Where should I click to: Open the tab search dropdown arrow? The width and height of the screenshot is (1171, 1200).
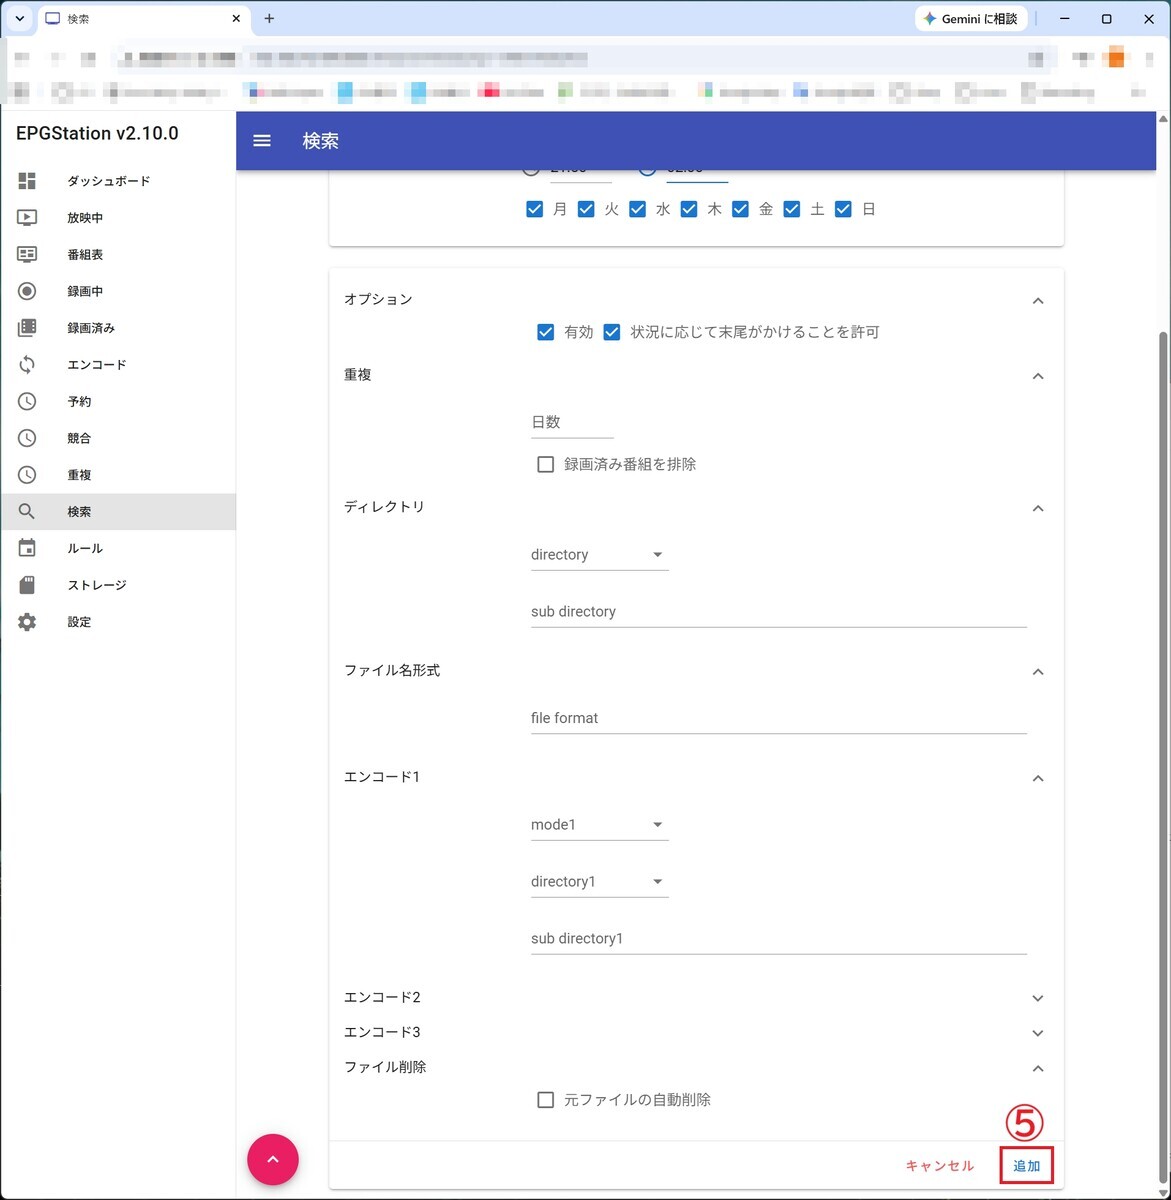(x=19, y=19)
